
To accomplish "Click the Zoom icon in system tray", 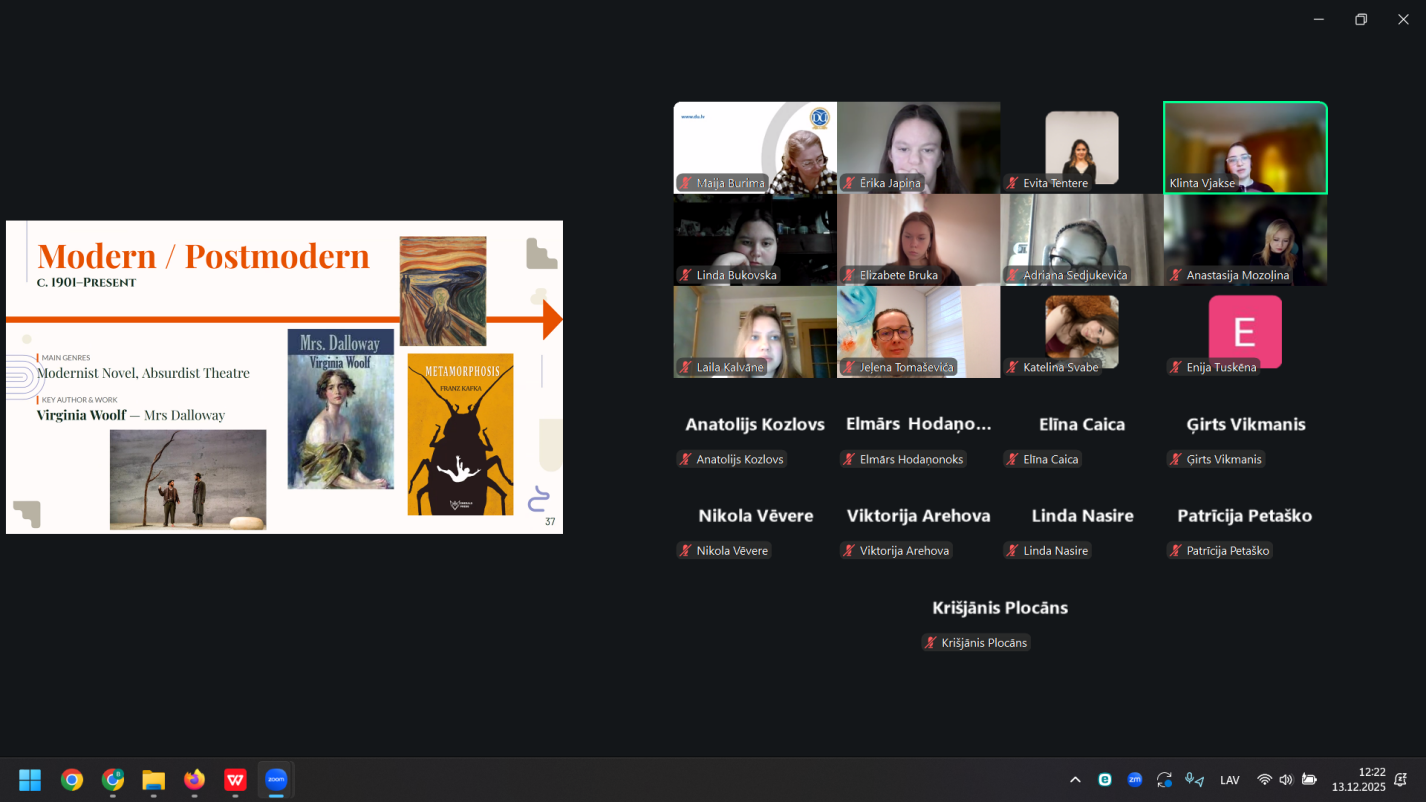I will coord(1134,780).
